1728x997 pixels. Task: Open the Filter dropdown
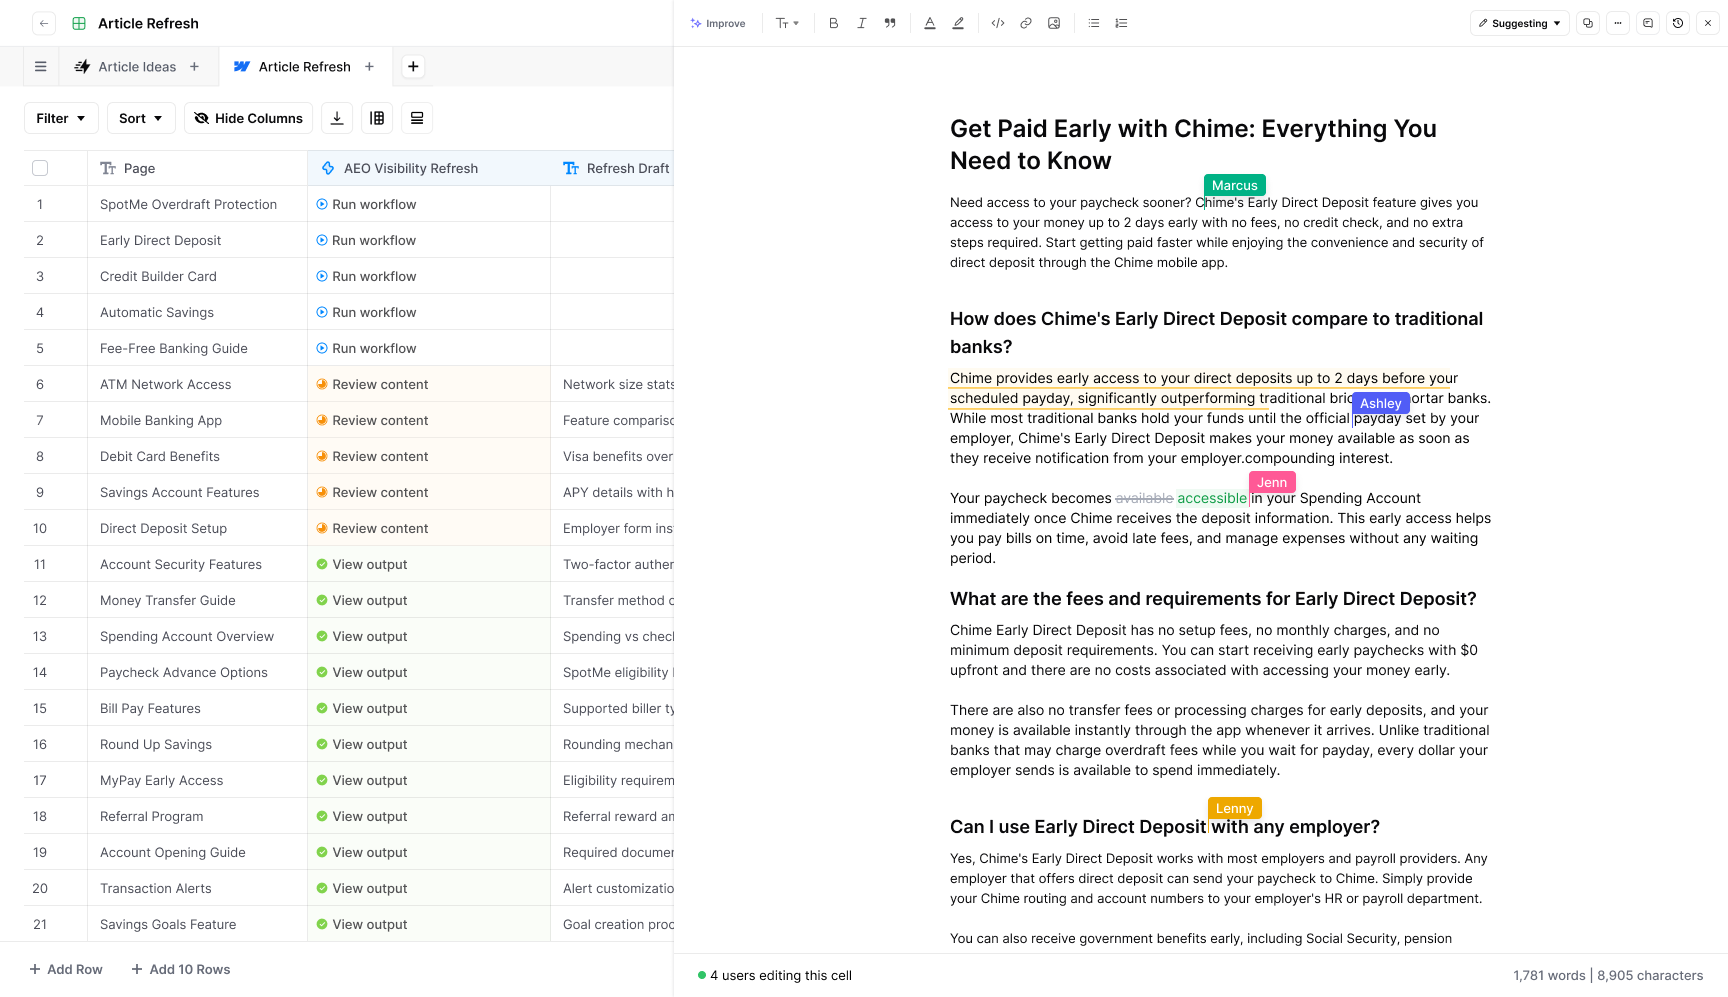pos(61,118)
